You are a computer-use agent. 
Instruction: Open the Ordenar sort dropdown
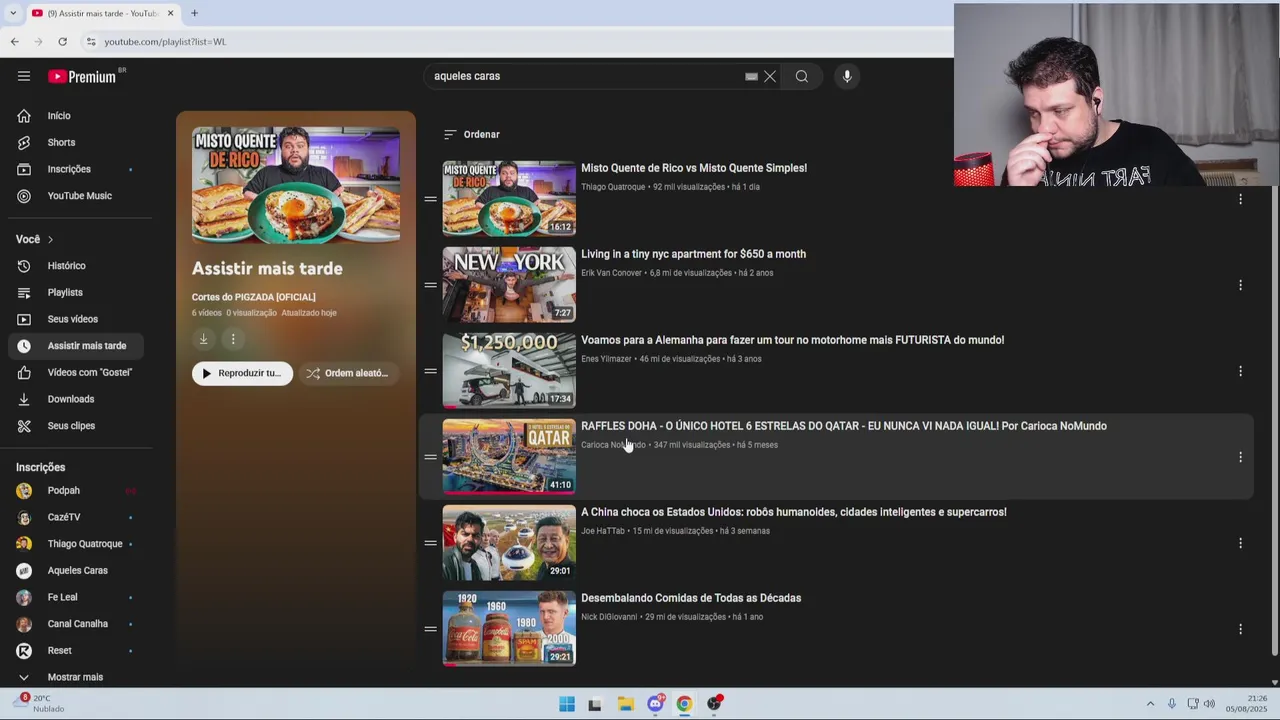471,134
